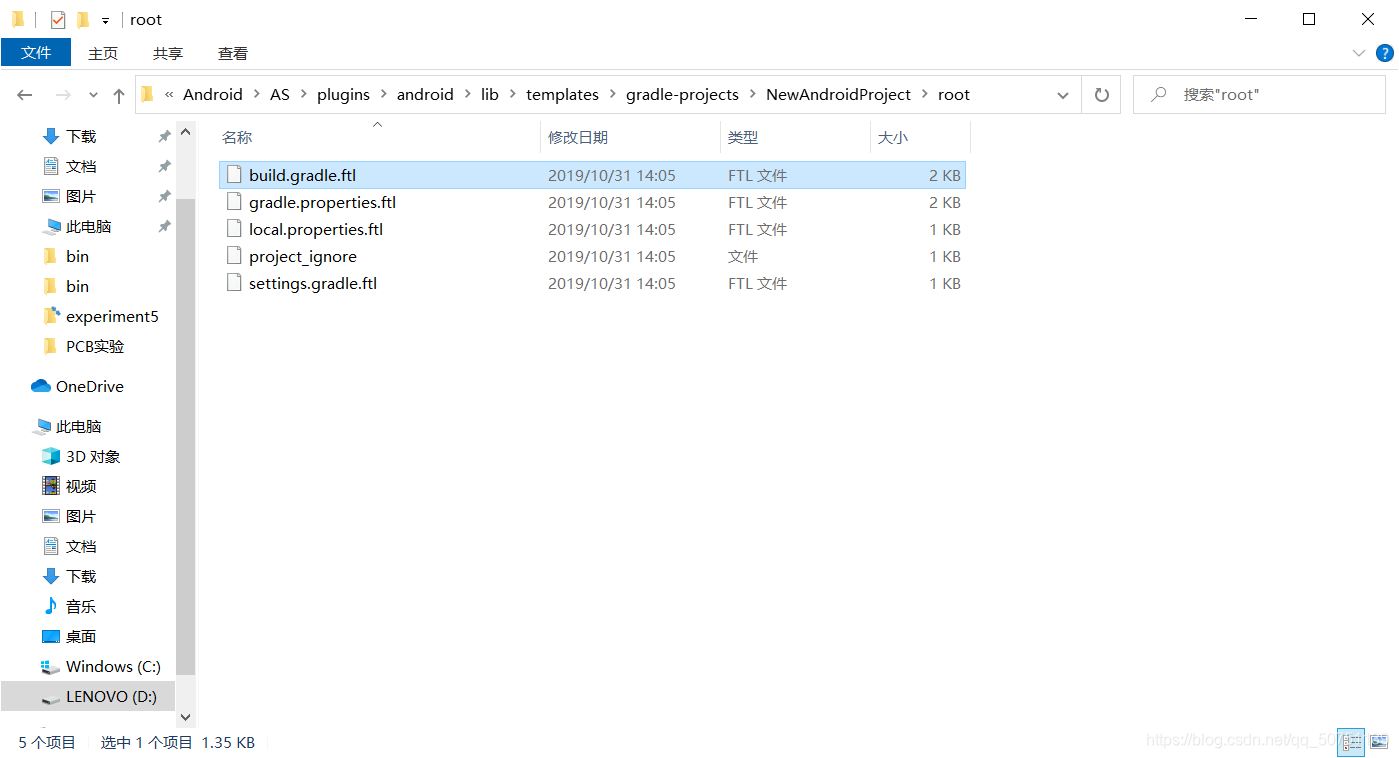
Task: Open Explorer help question mark icon
Action: (x=1386, y=53)
